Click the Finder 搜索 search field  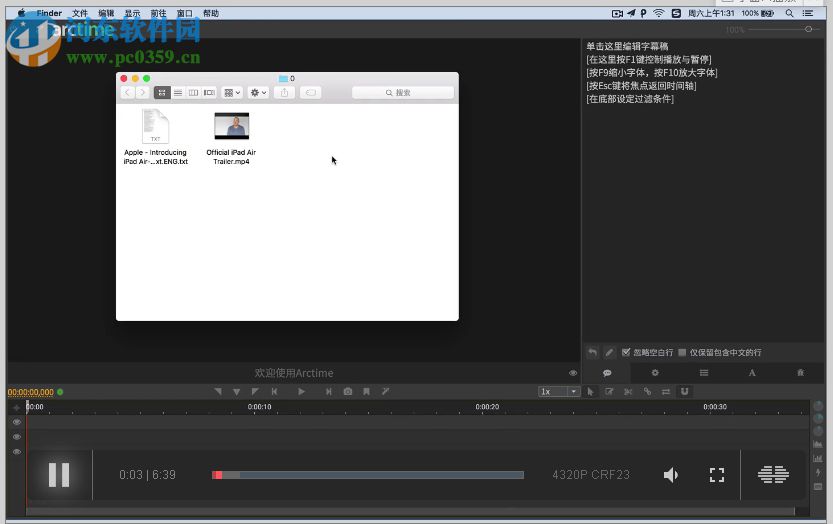[x=403, y=92]
